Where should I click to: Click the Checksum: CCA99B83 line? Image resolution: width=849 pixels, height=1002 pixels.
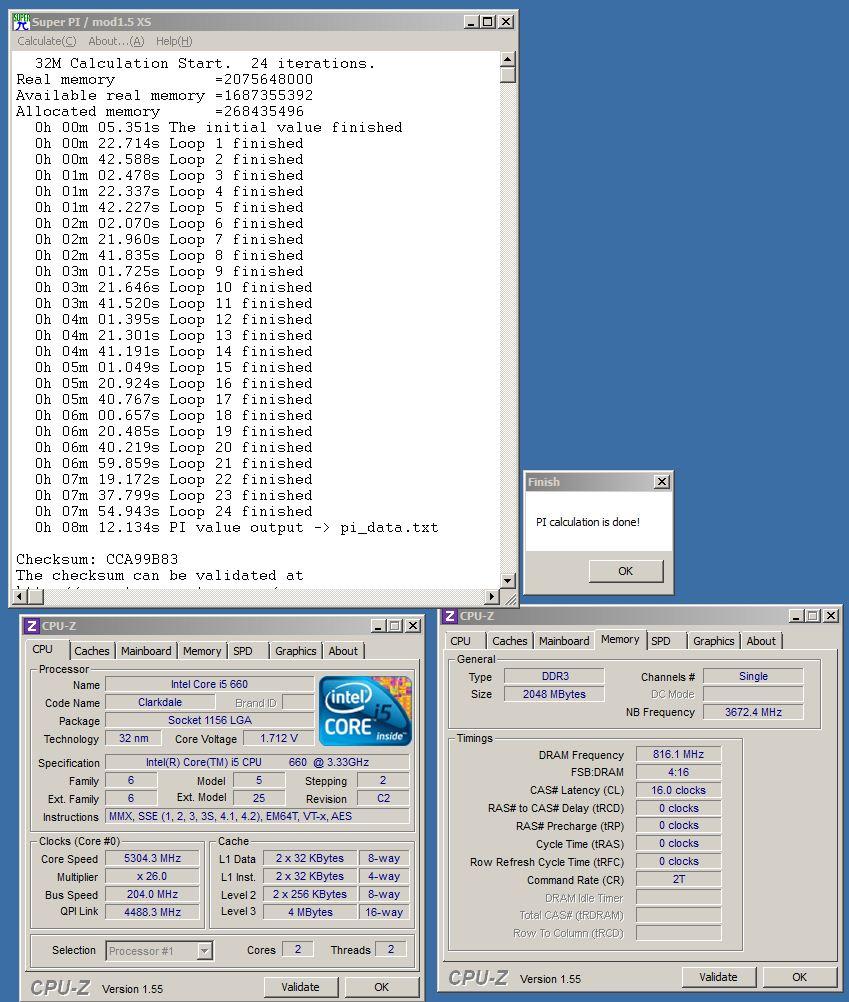pos(97,559)
